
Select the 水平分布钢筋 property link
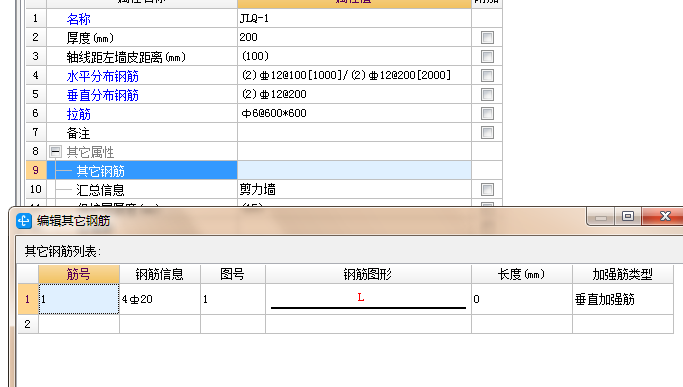click(102, 76)
